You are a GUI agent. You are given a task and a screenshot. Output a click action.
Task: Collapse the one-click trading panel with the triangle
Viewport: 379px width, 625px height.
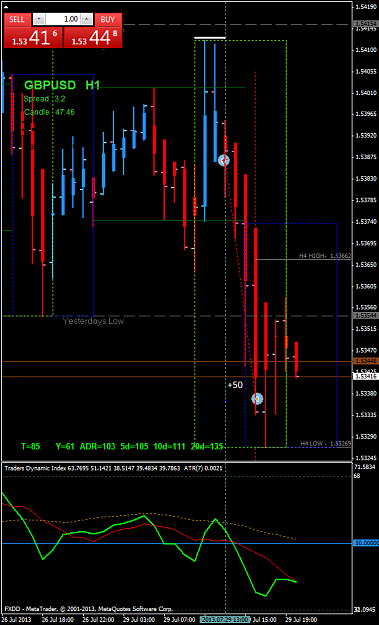(6, 8)
